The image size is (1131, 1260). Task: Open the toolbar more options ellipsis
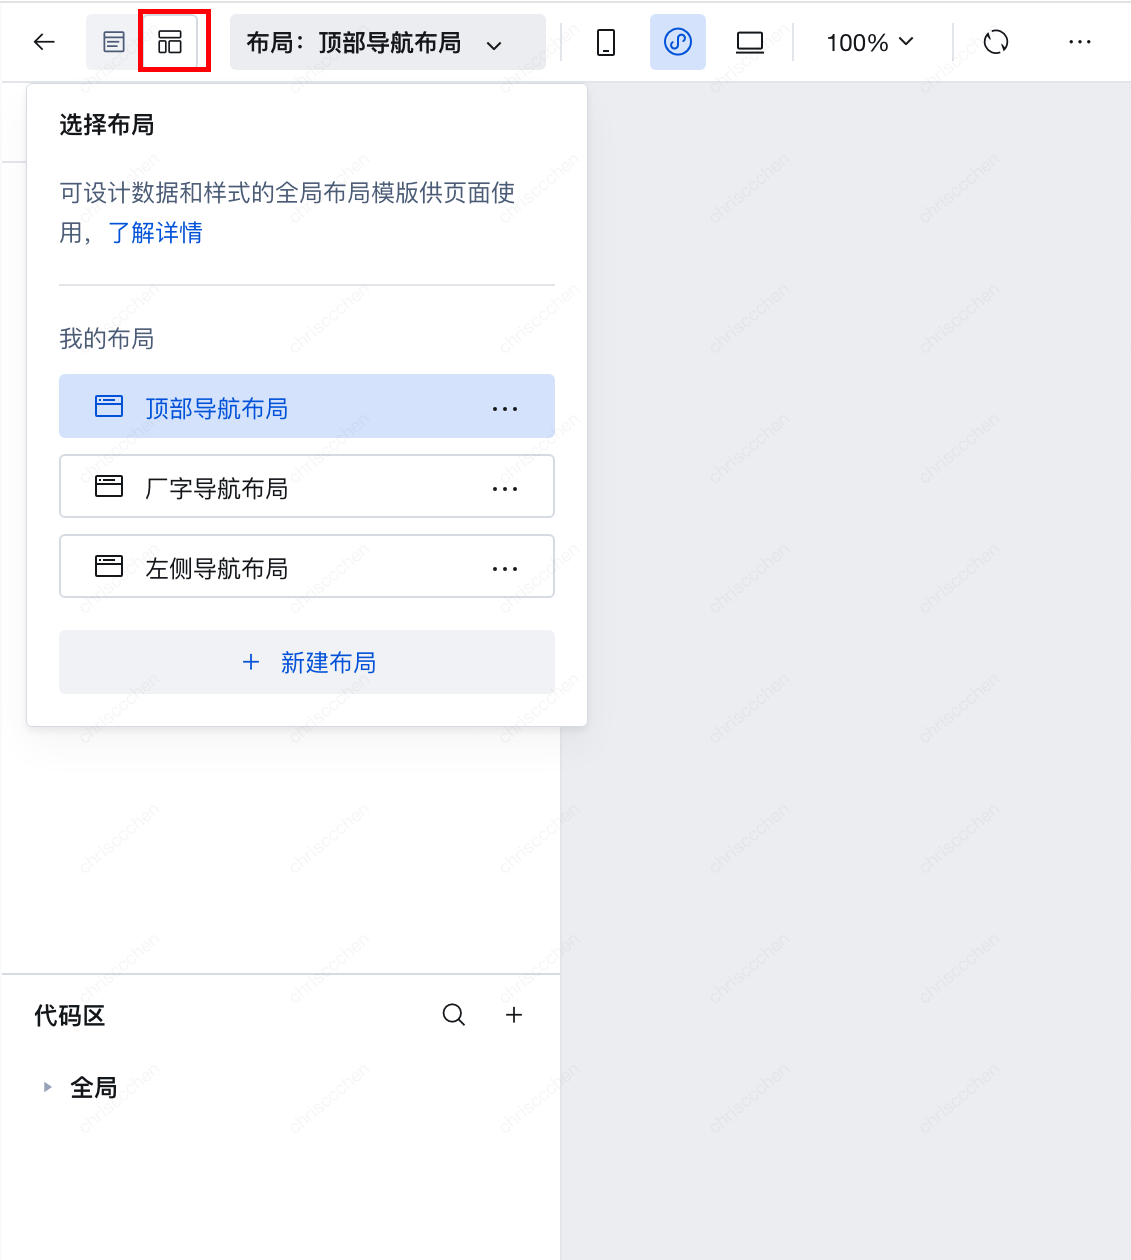point(1080,42)
